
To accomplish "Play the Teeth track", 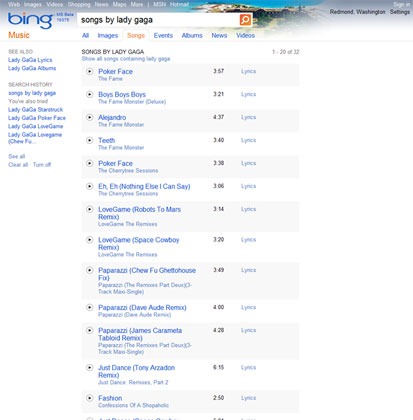I will point(90,140).
